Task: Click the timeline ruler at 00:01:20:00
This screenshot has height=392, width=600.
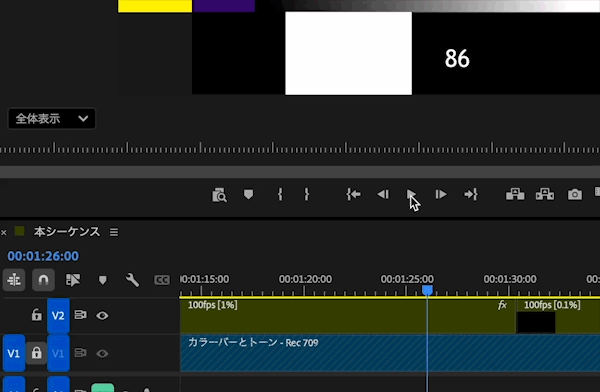Action: click(x=305, y=279)
